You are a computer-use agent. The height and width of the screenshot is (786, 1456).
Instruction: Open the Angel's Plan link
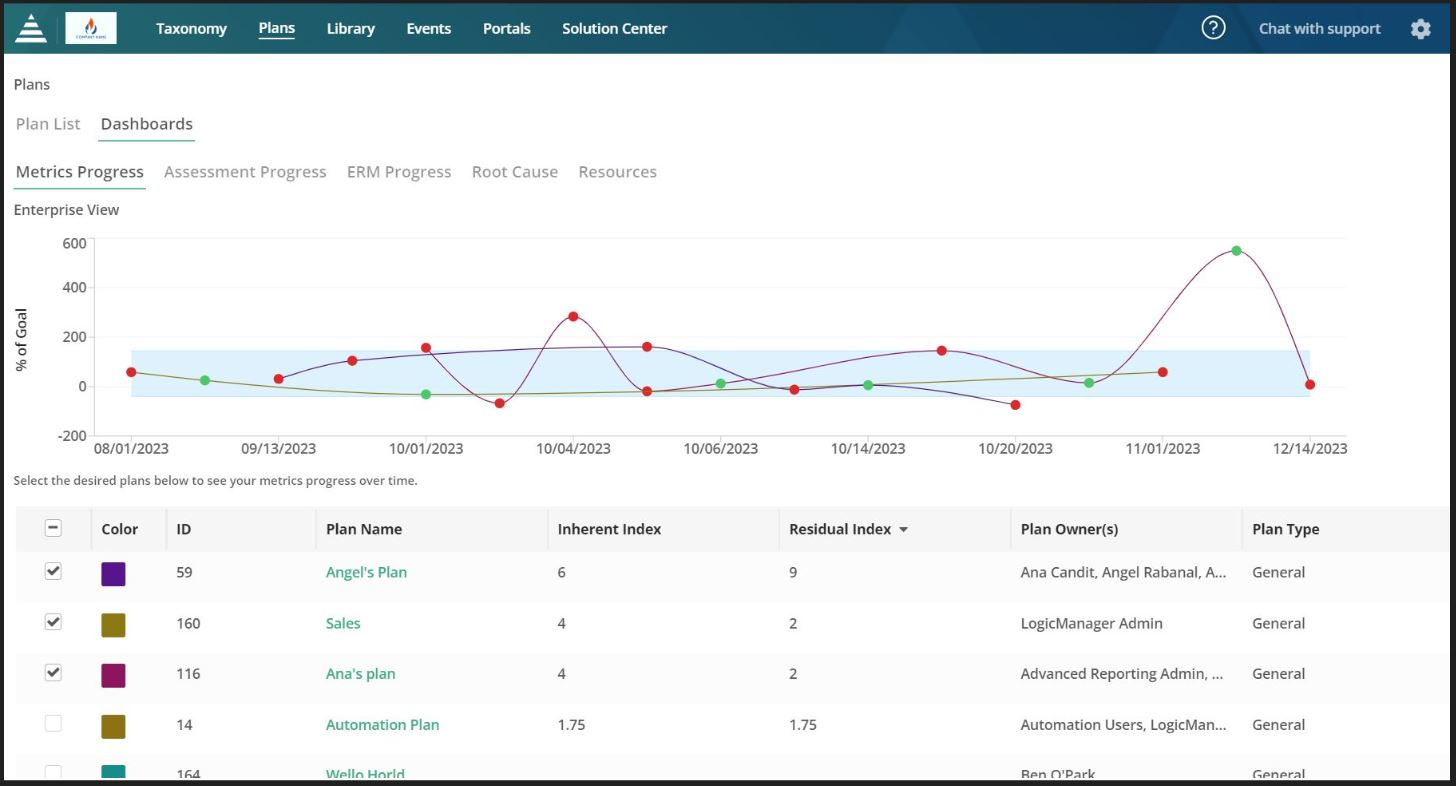tap(366, 572)
